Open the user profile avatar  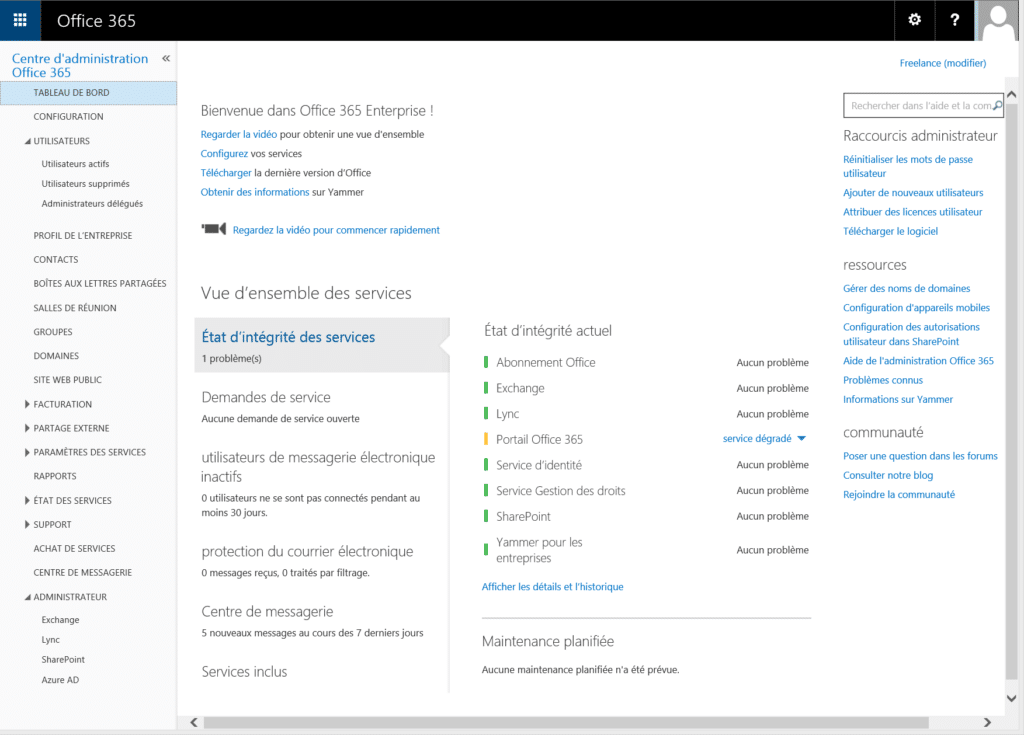pos(999,20)
